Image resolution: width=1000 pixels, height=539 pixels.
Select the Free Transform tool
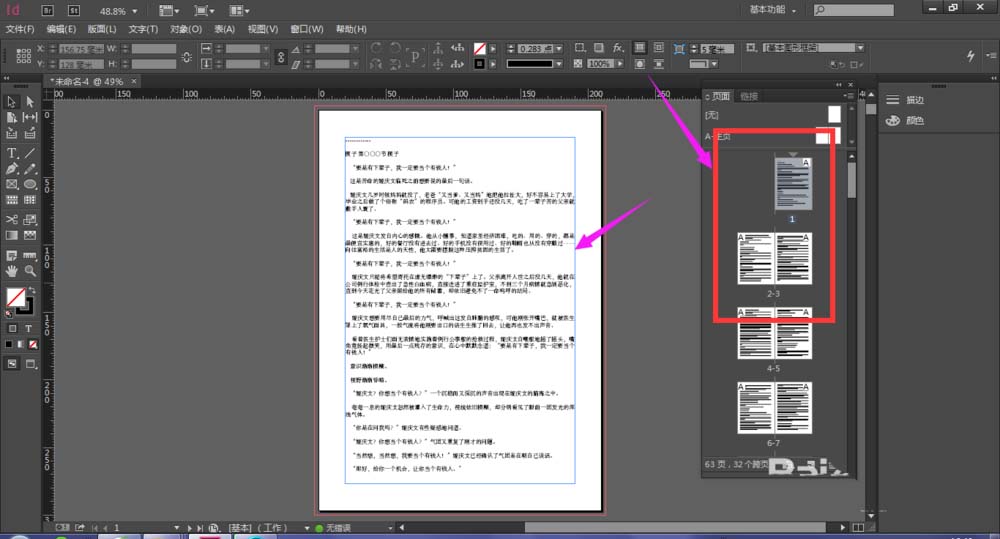[x=30, y=219]
